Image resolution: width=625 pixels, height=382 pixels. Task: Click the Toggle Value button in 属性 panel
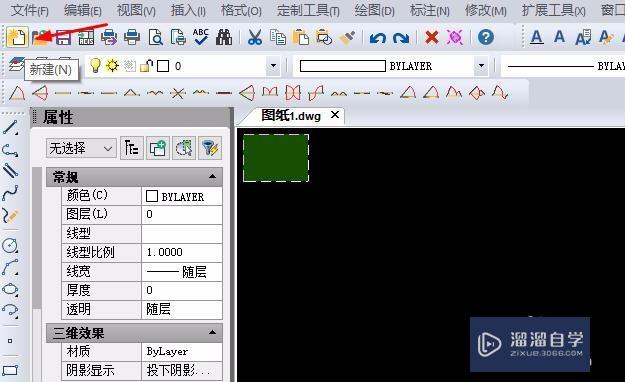click(132, 148)
